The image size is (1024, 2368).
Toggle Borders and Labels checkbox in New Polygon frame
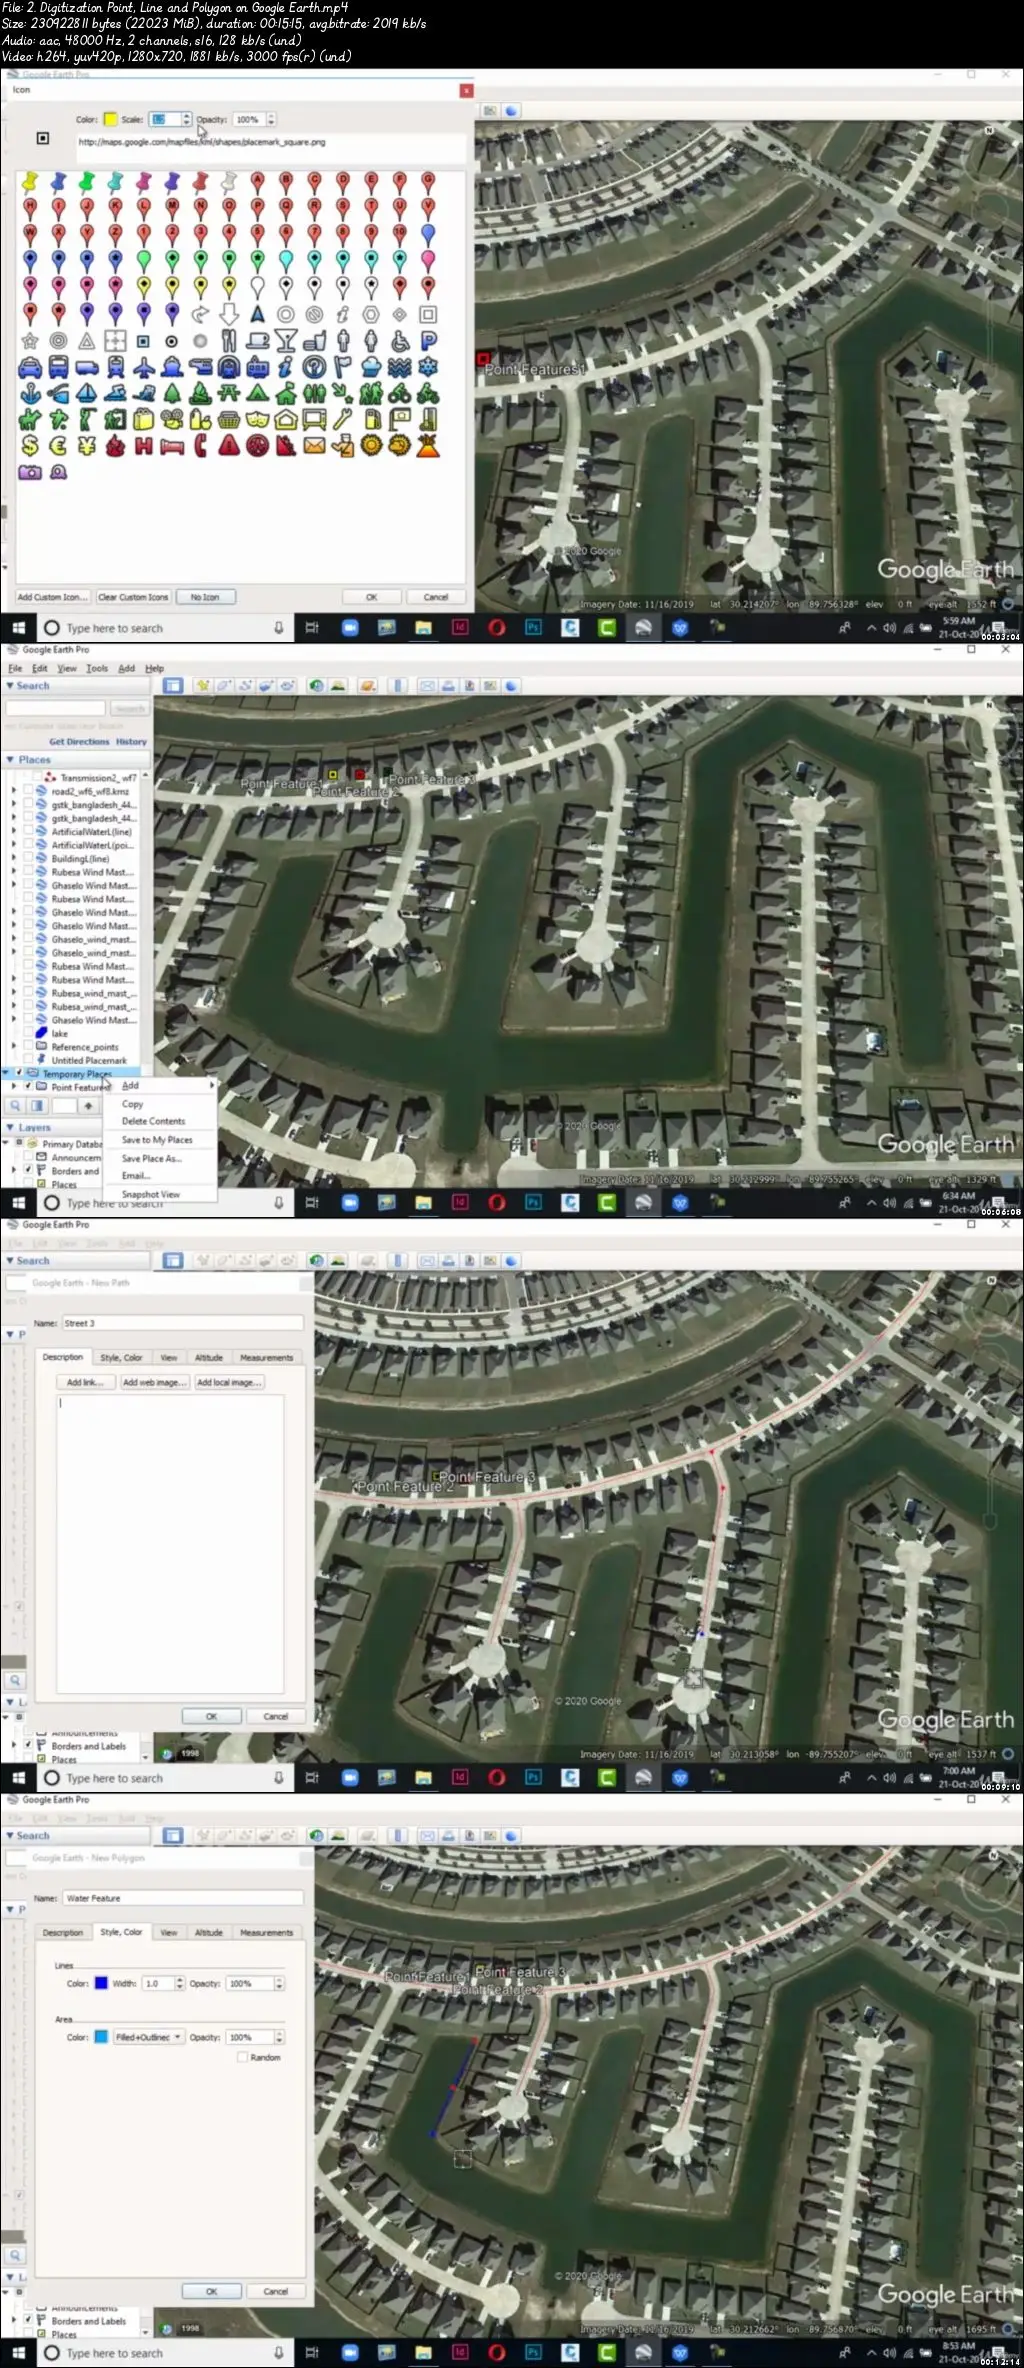coord(28,2320)
